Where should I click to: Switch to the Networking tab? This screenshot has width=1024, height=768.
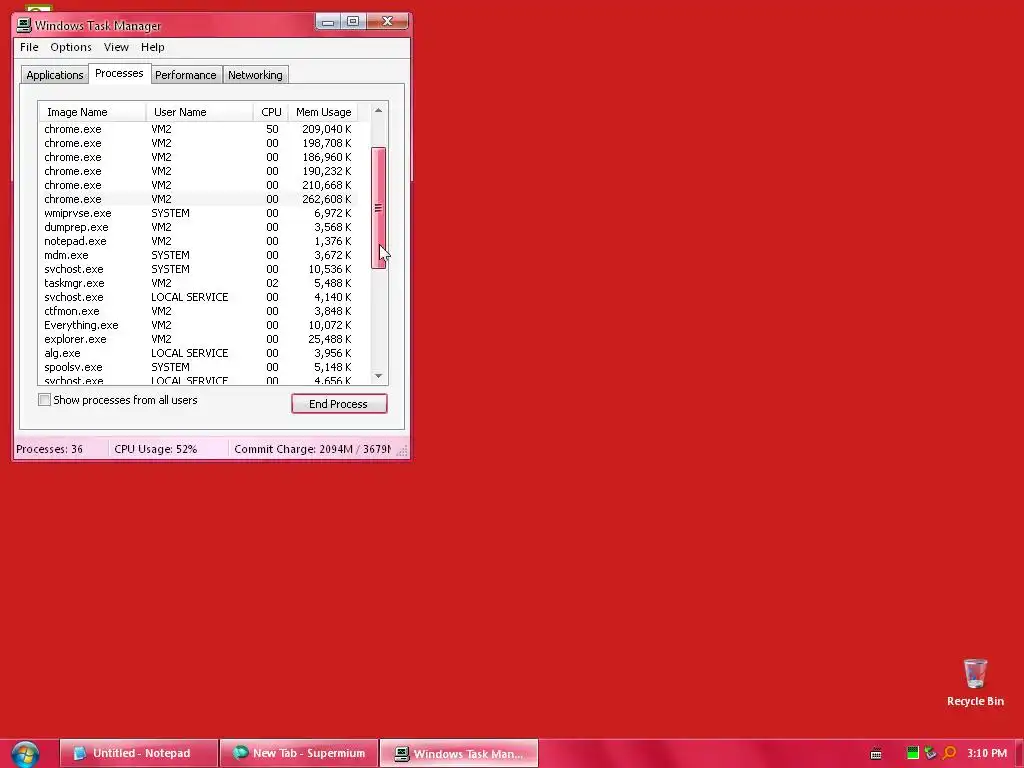255,75
